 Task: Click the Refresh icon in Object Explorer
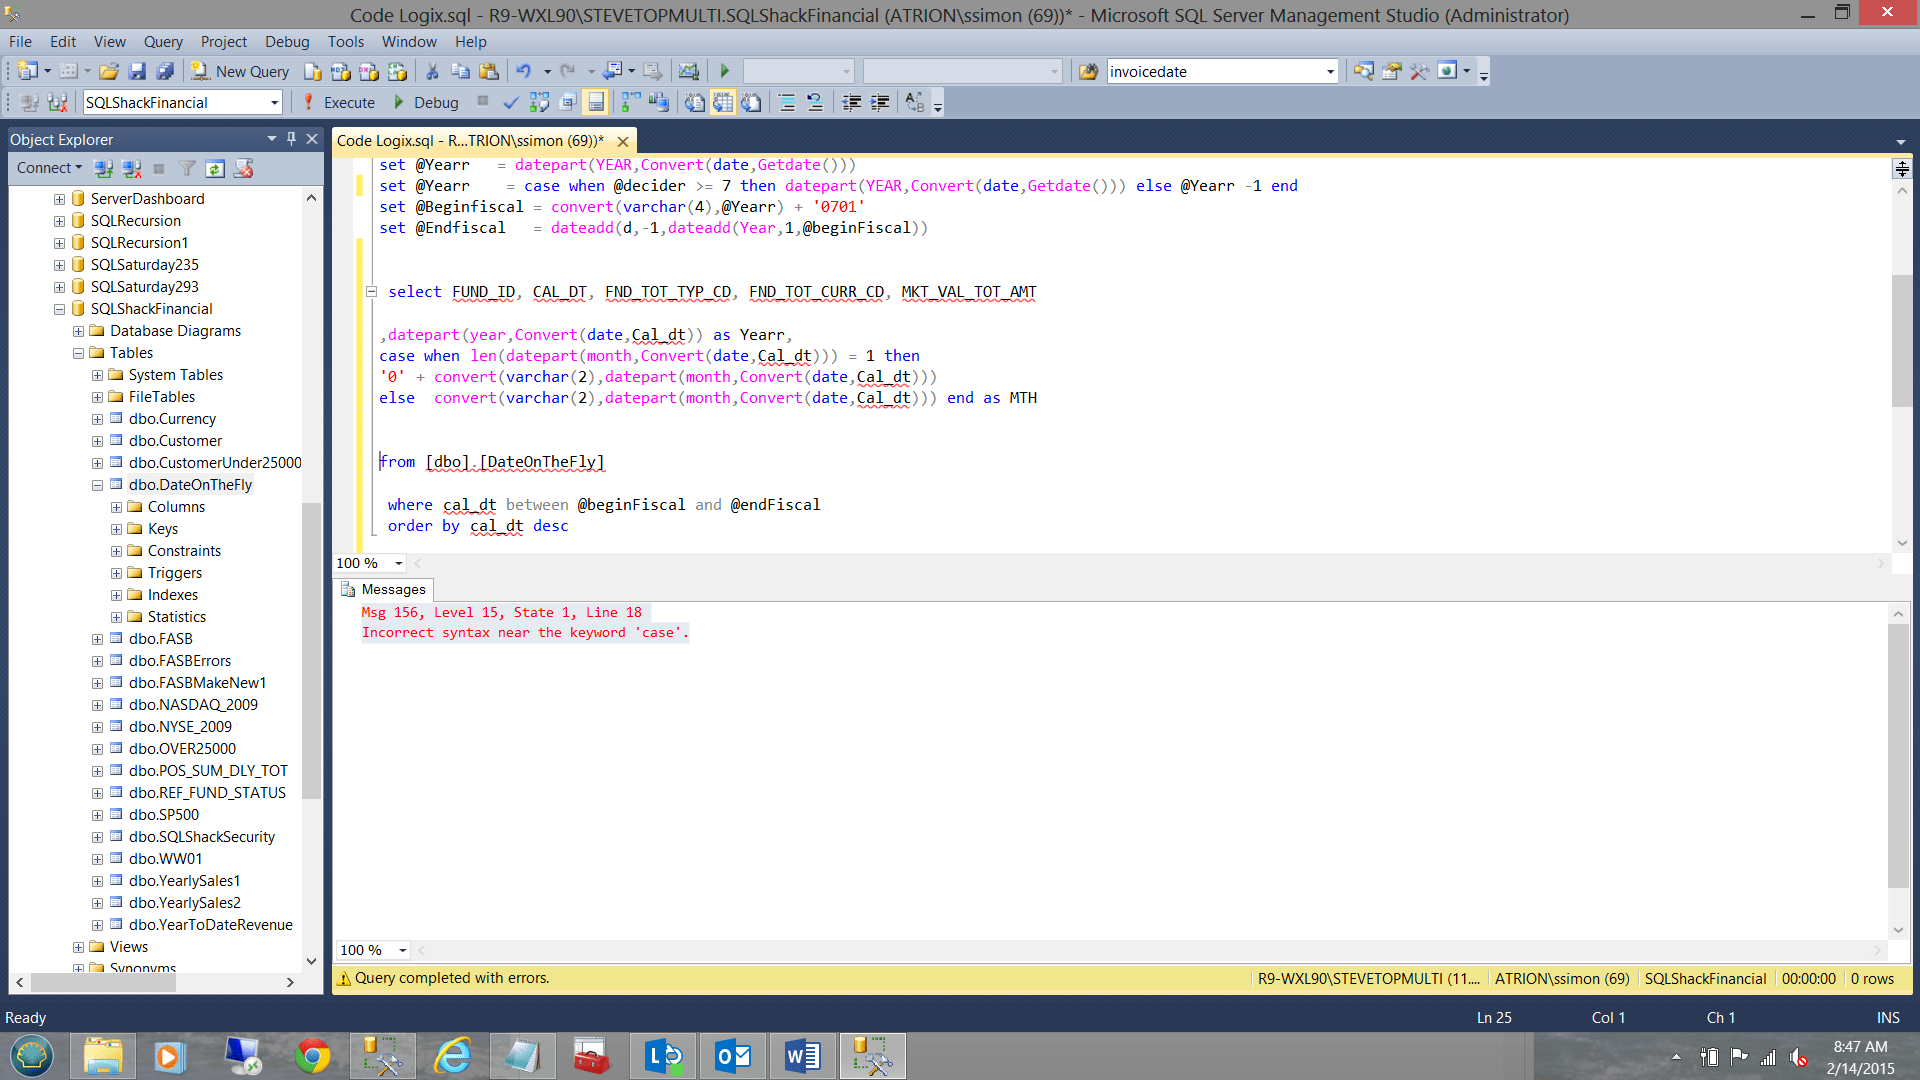215,168
